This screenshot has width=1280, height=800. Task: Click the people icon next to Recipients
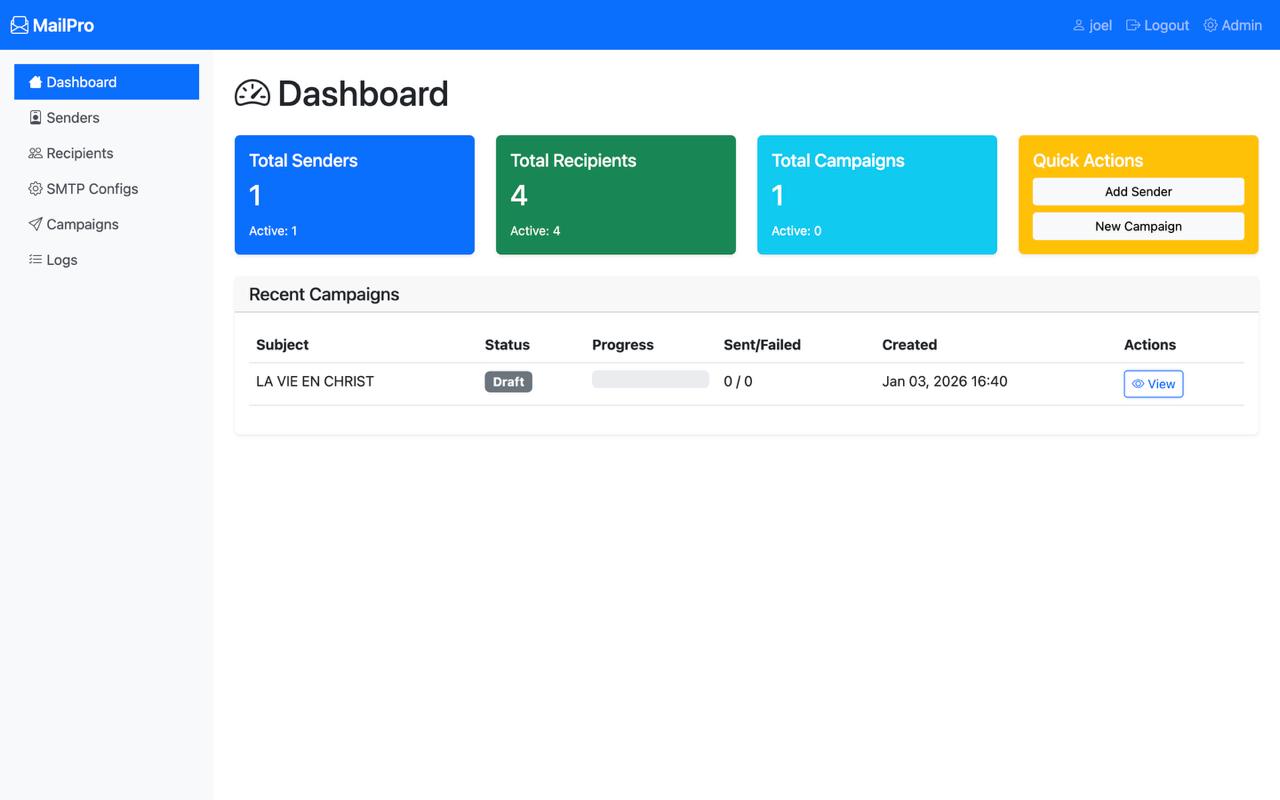tap(35, 153)
